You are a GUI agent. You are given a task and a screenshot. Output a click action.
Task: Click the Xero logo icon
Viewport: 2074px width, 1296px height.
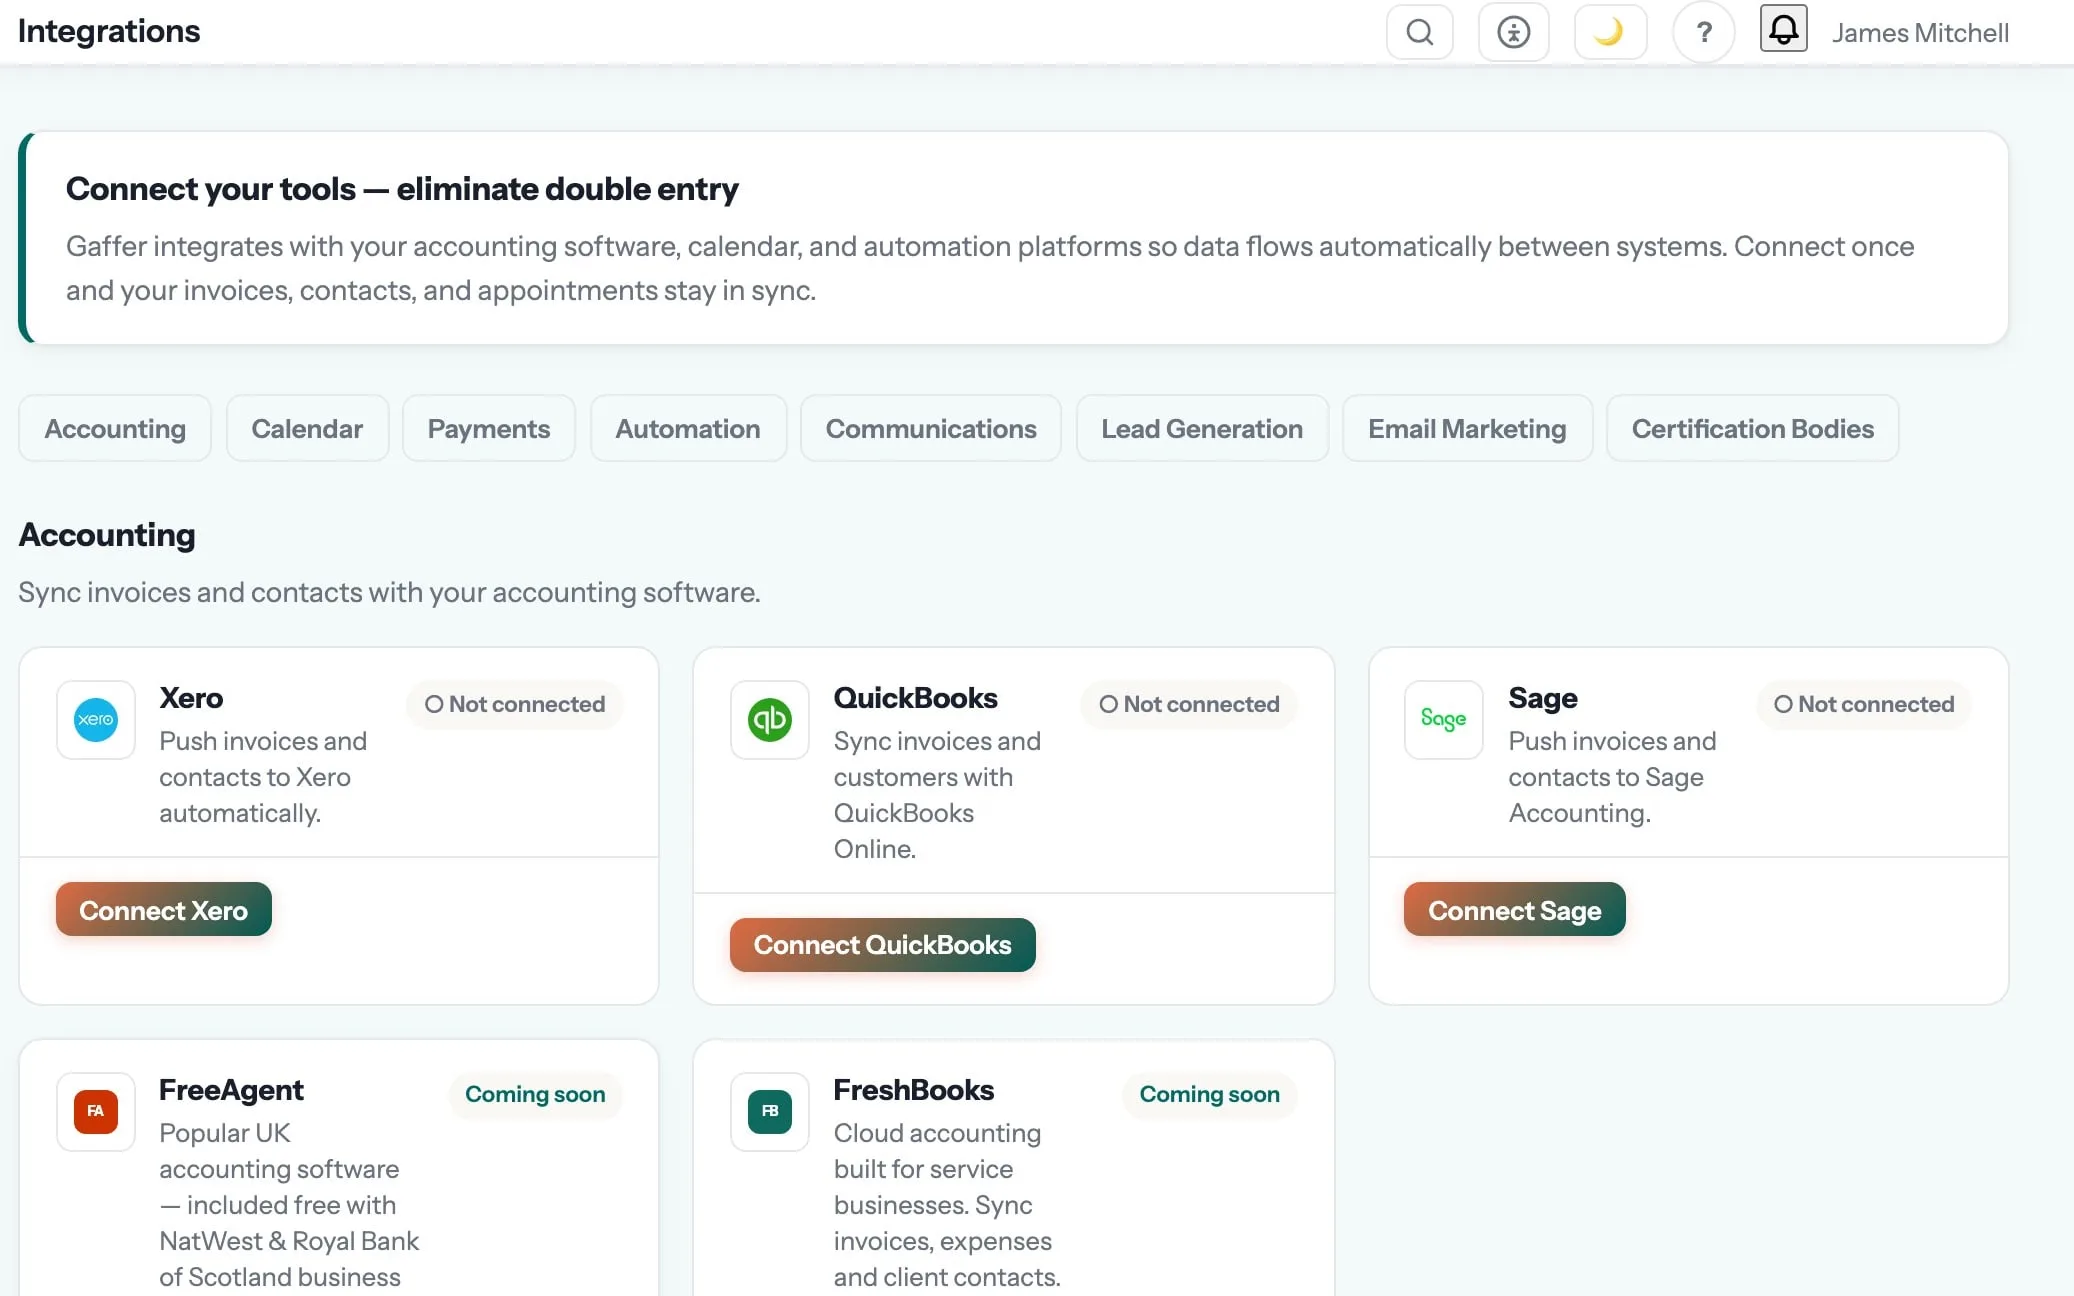[96, 719]
